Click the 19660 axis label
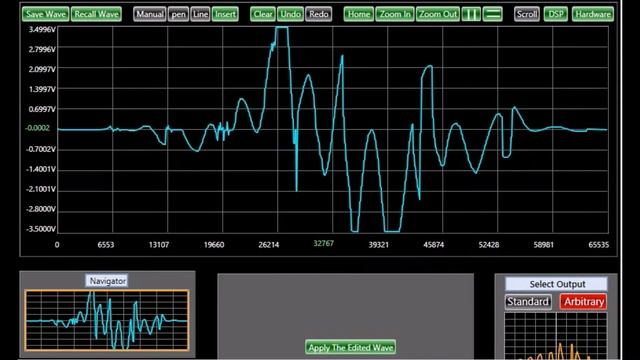This screenshot has height=360, width=640. (x=214, y=245)
